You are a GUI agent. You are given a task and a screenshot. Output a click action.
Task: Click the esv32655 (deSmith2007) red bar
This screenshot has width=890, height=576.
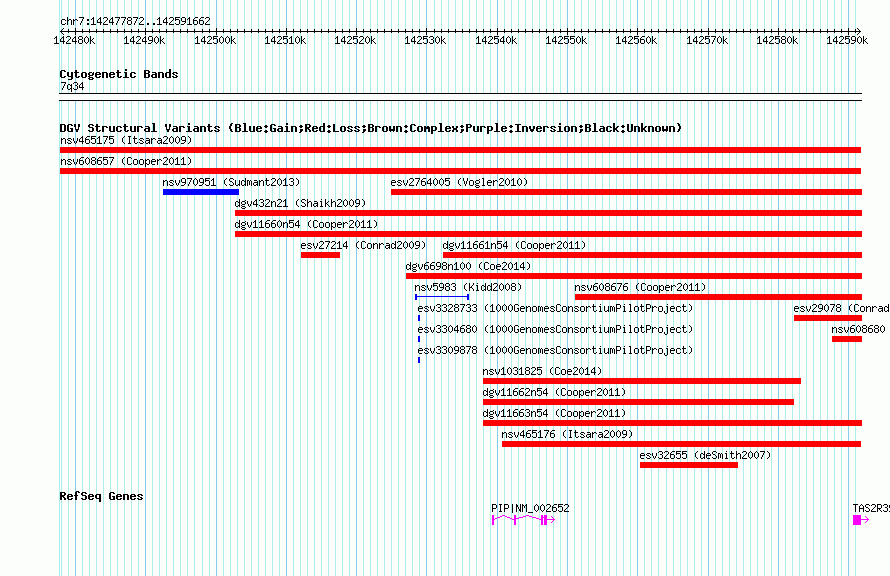click(x=689, y=465)
